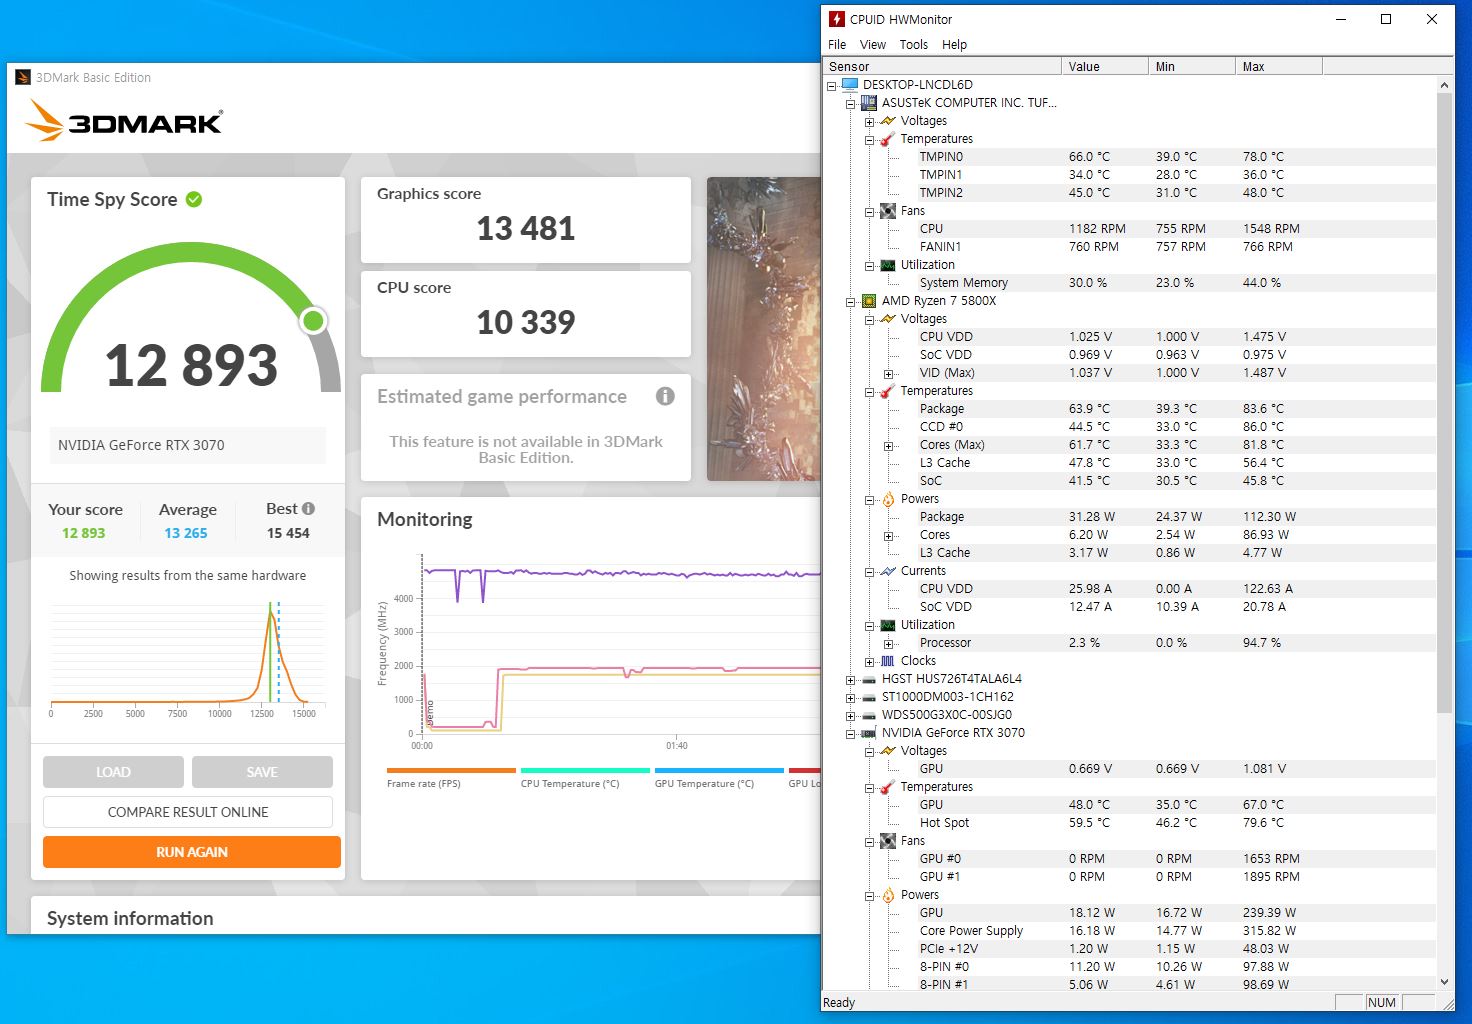Click the Frame rate (FPS) orange legend bar
This screenshot has height=1024, width=1472.
click(451, 770)
